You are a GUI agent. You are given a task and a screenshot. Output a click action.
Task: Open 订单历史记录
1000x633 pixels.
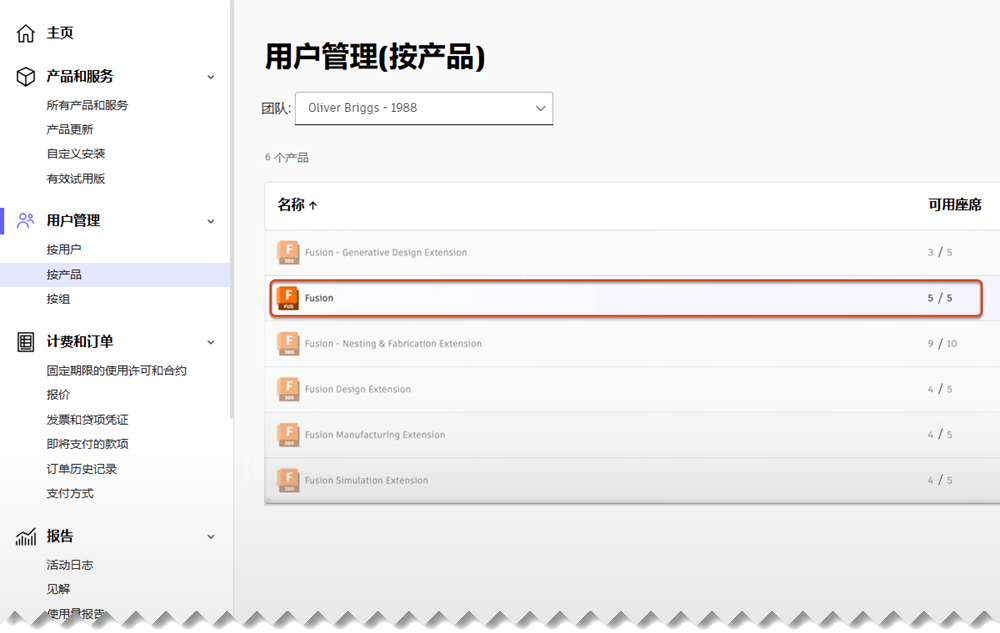pyautogui.click(x=82, y=469)
